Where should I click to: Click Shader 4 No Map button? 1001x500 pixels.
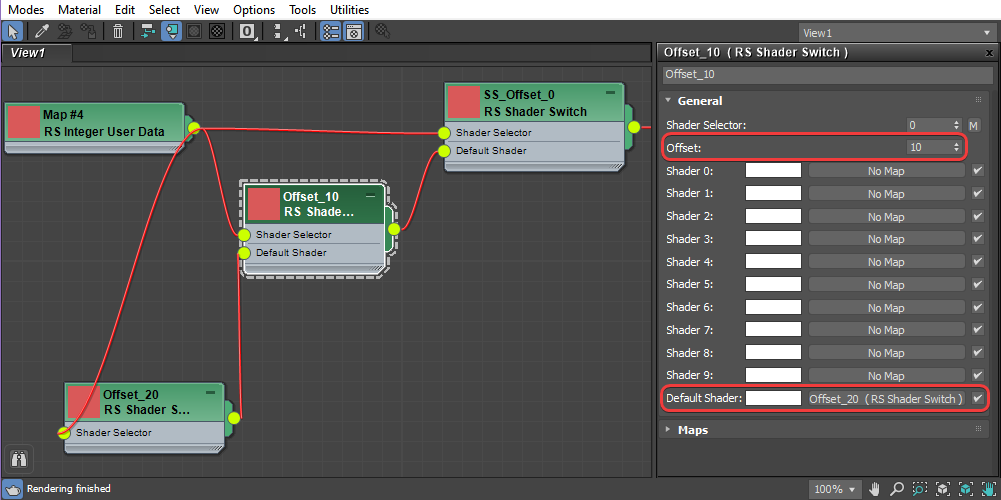click(886, 262)
